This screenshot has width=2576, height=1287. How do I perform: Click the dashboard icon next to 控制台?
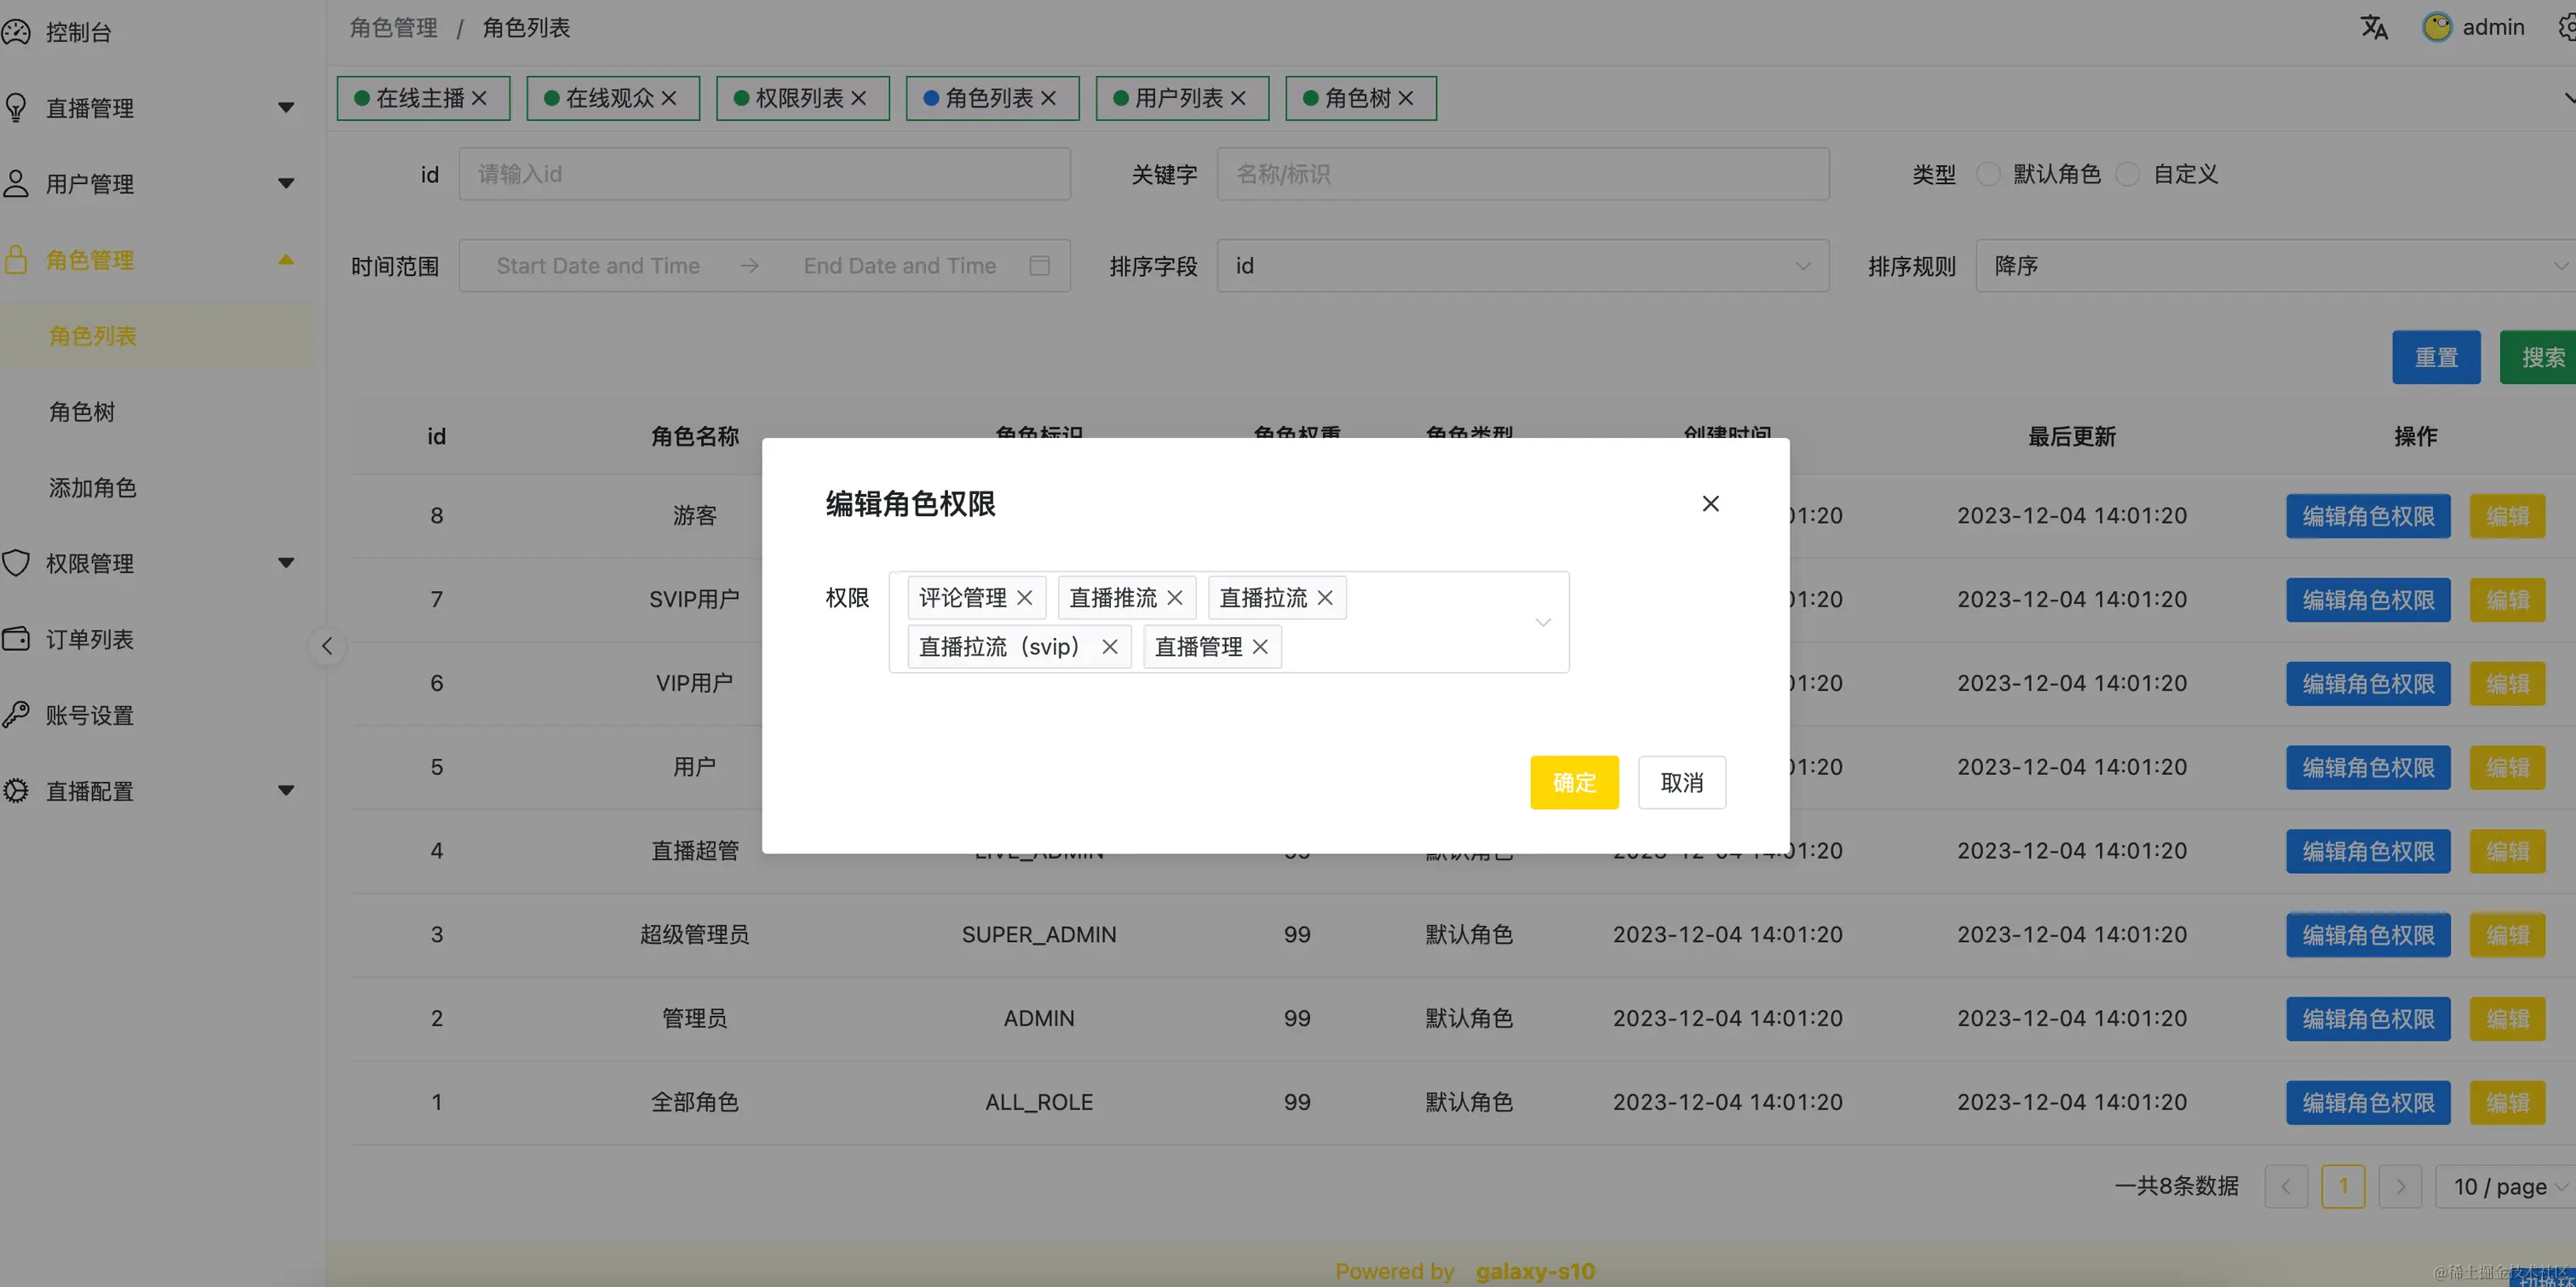coord(16,32)
